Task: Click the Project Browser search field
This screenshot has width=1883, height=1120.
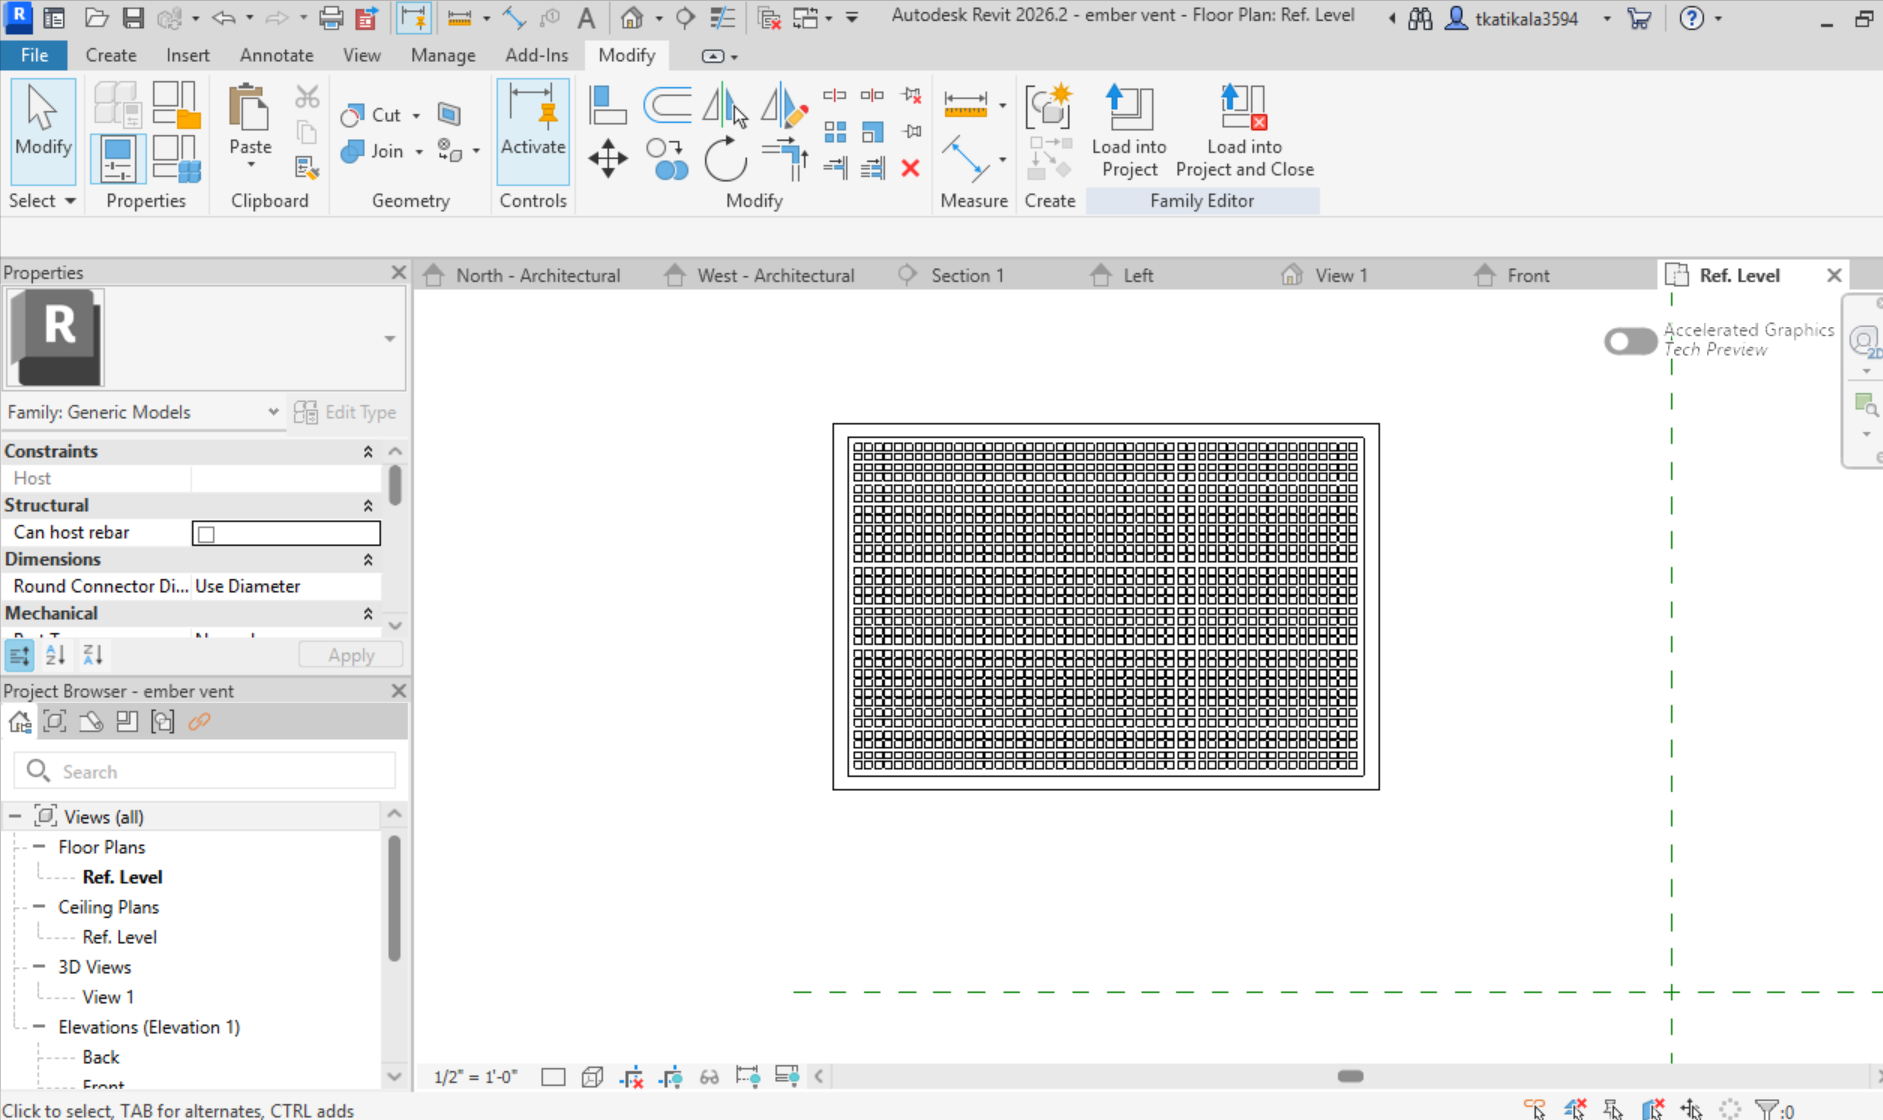Action: coord(205,771)
